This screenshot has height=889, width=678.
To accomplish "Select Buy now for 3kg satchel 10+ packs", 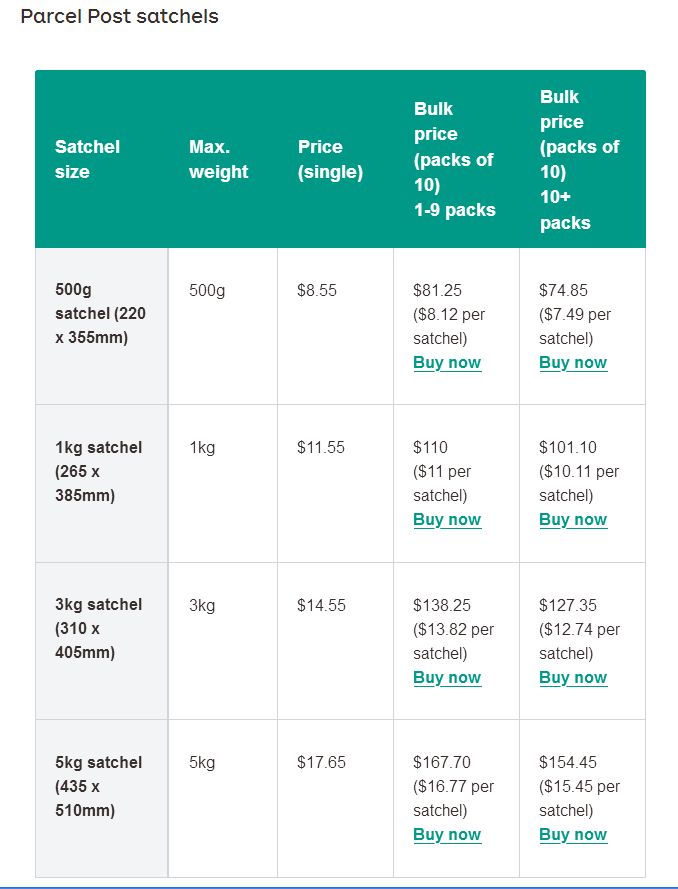I will click(x=573, y=677).
